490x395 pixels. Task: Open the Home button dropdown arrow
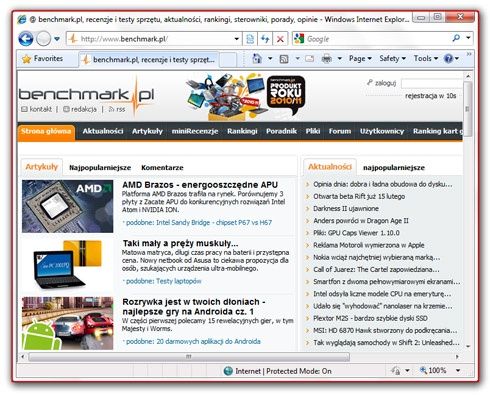270,59
